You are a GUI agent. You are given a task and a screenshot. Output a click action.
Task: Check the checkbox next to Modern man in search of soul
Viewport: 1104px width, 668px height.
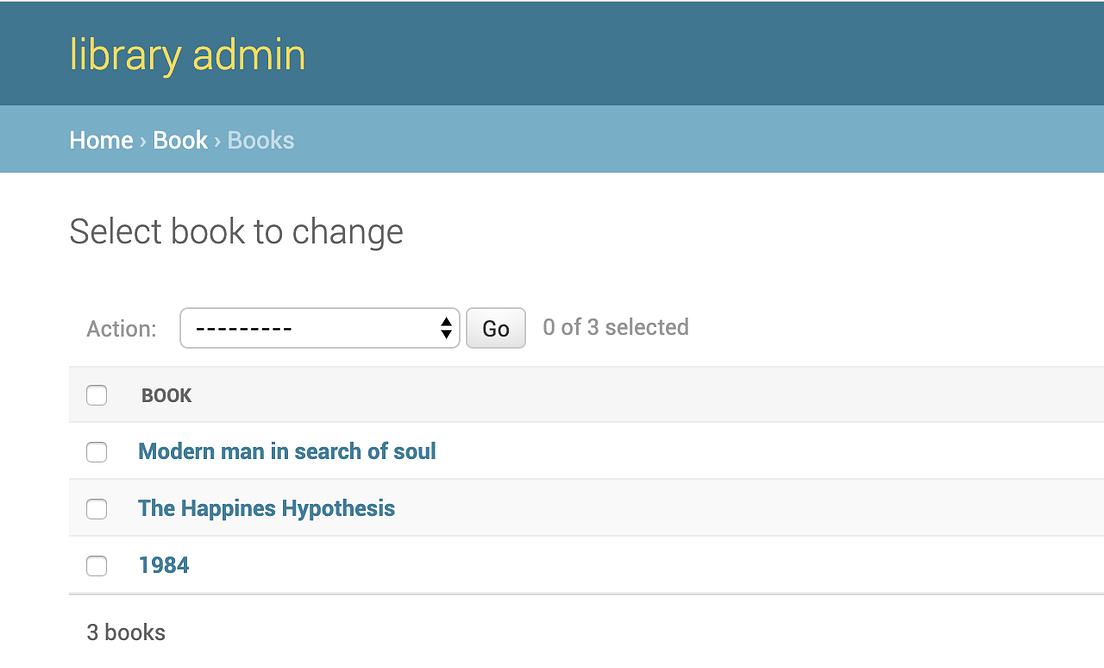click(x=96, y=452)
